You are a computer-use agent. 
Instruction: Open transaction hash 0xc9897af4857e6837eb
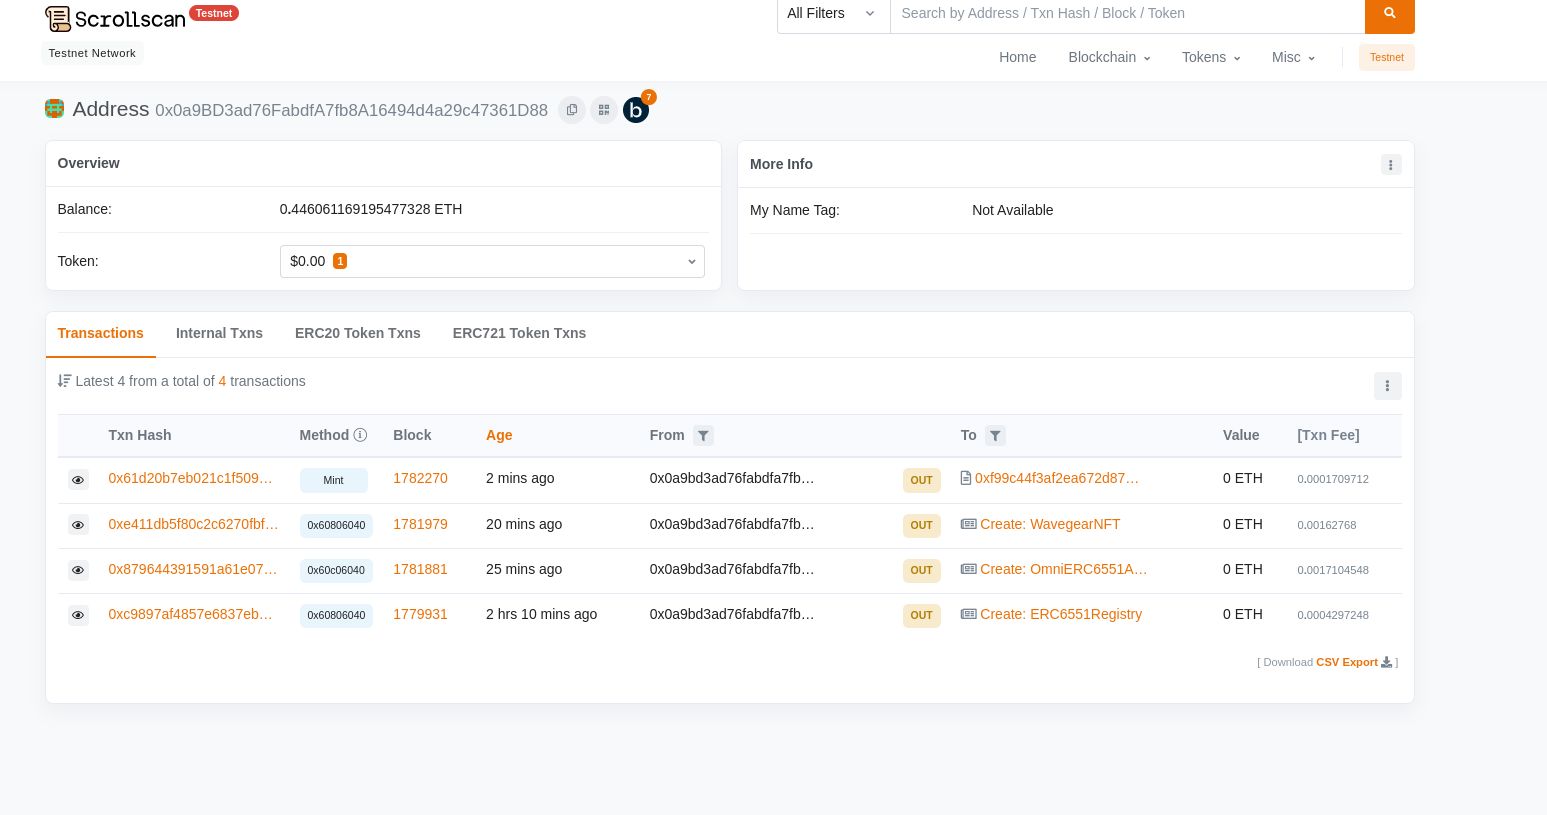point(190,614)
